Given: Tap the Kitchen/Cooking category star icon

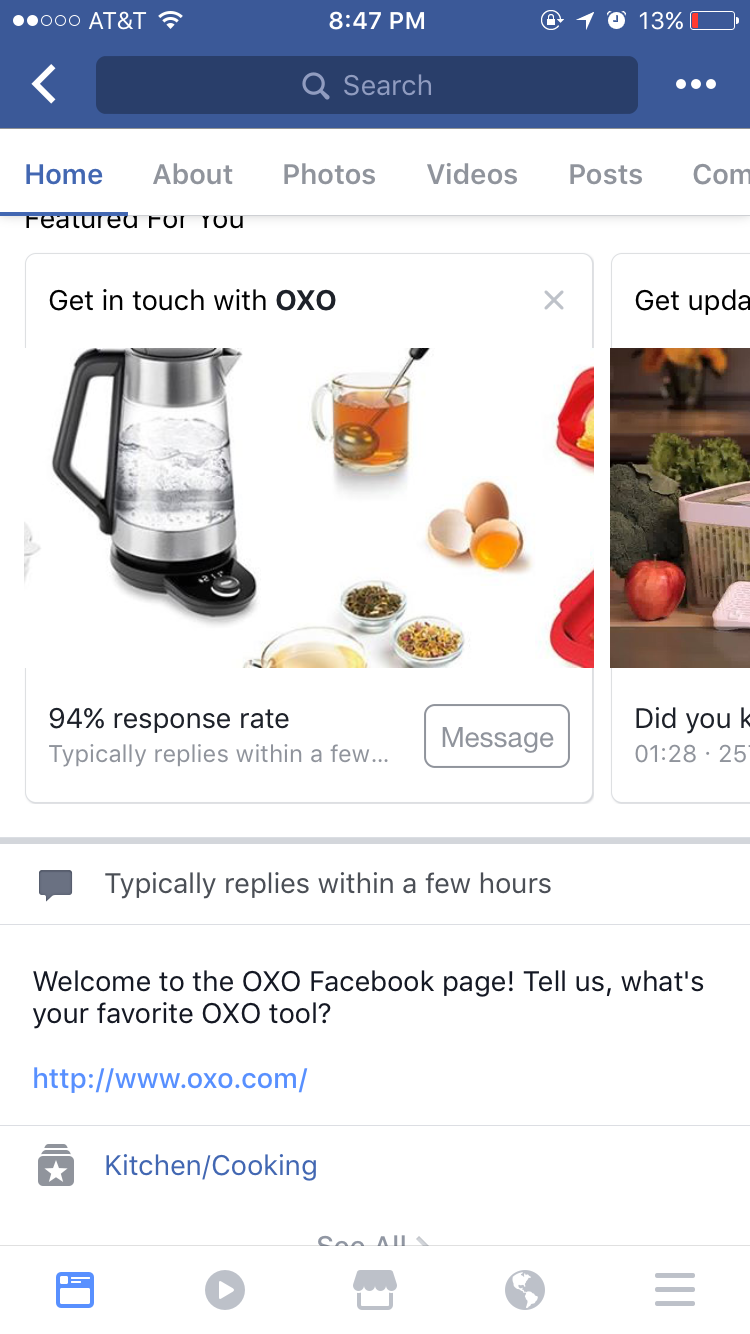Looking at the screenshot, I should point(56,1166).
